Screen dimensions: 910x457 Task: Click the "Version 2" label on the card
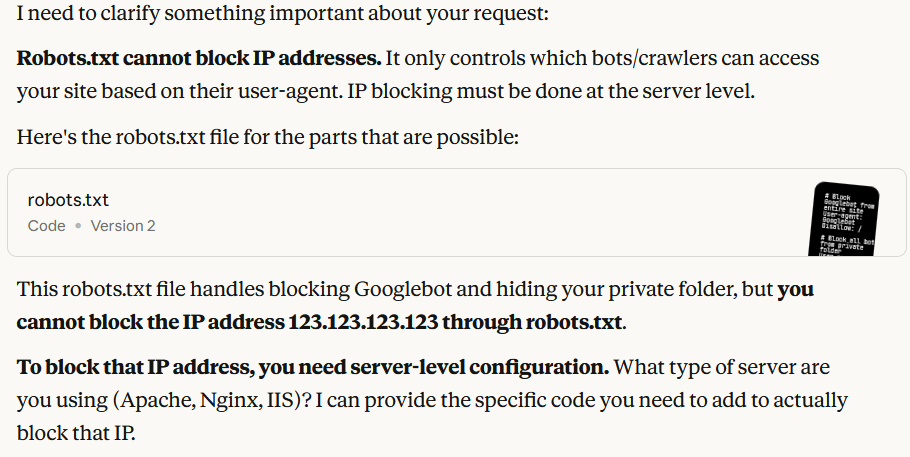(123, 226)
